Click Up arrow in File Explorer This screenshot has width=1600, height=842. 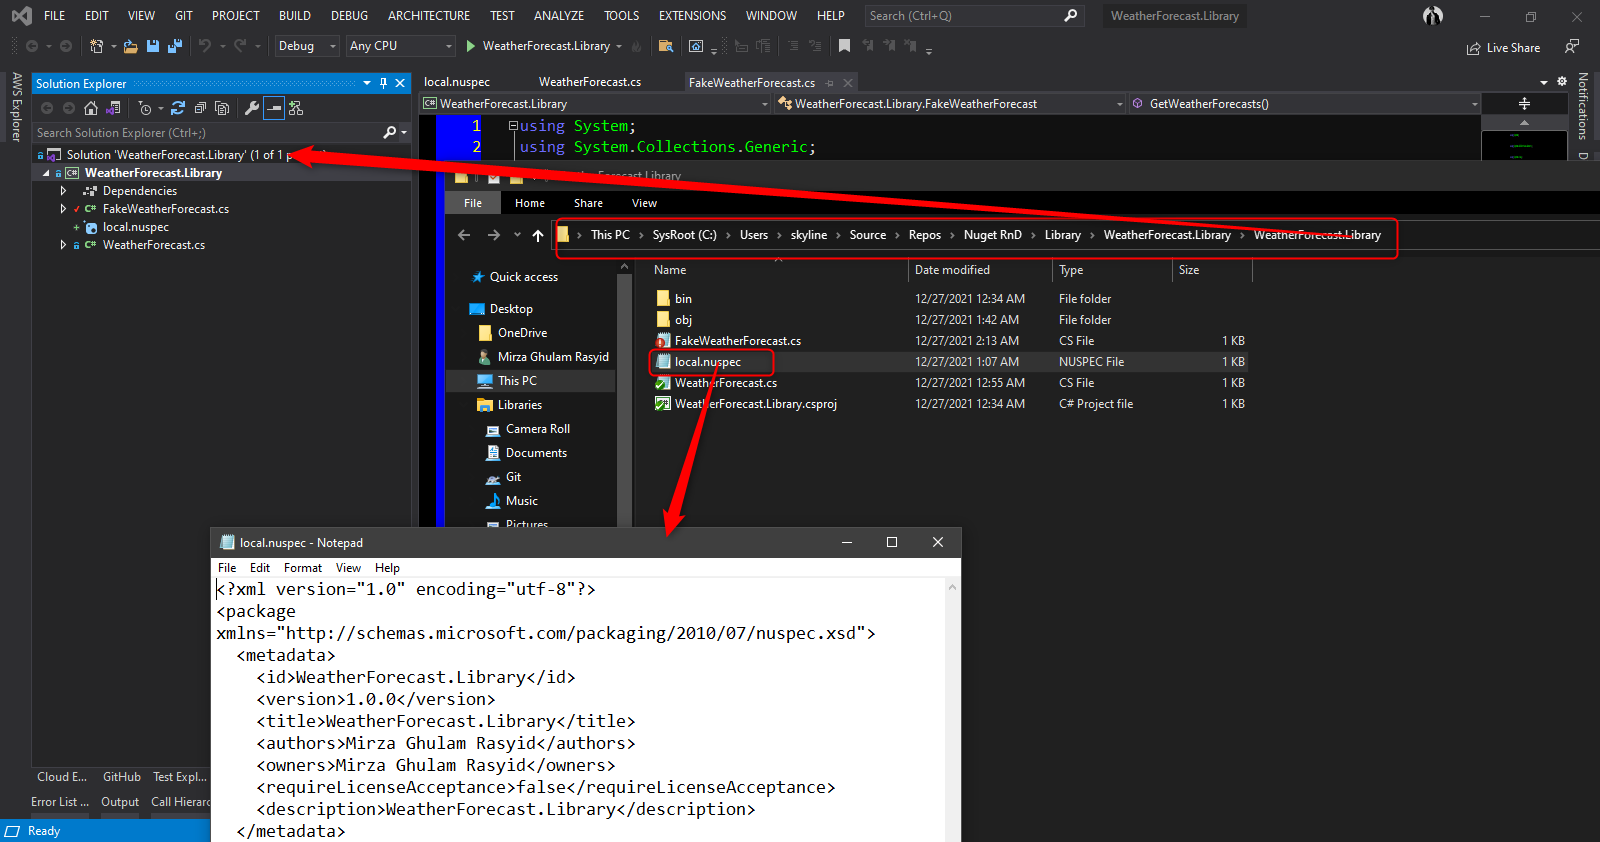[x=538, y=235]
